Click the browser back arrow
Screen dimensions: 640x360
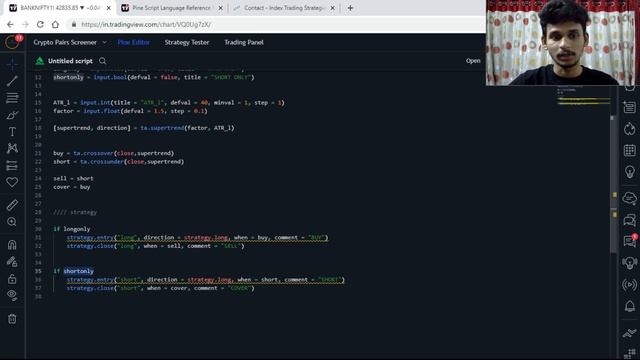click(x=10, y=24)
